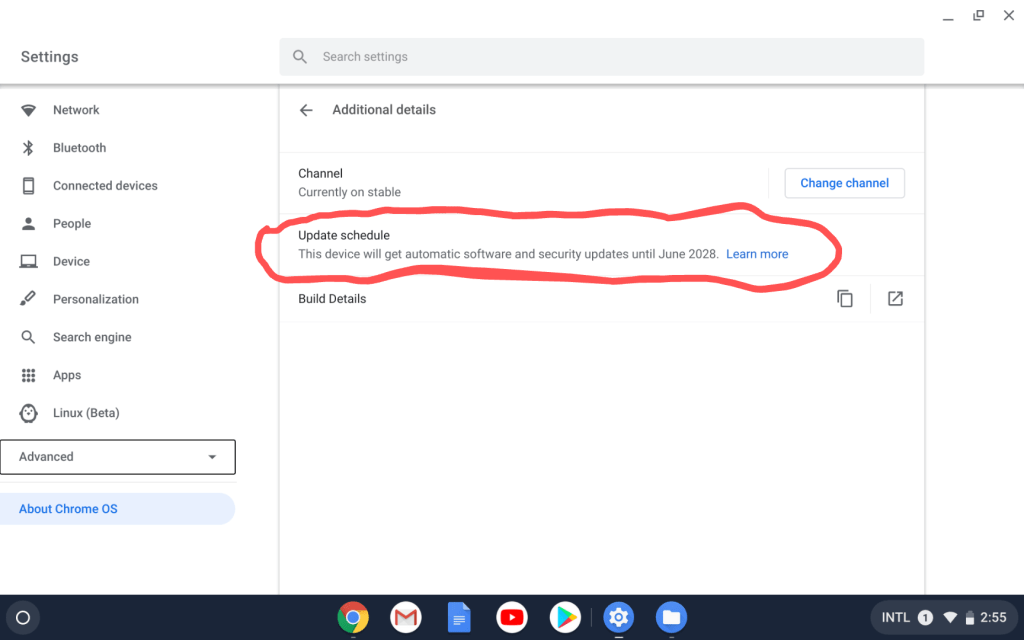Click the Change channel button

click(844, 183)
